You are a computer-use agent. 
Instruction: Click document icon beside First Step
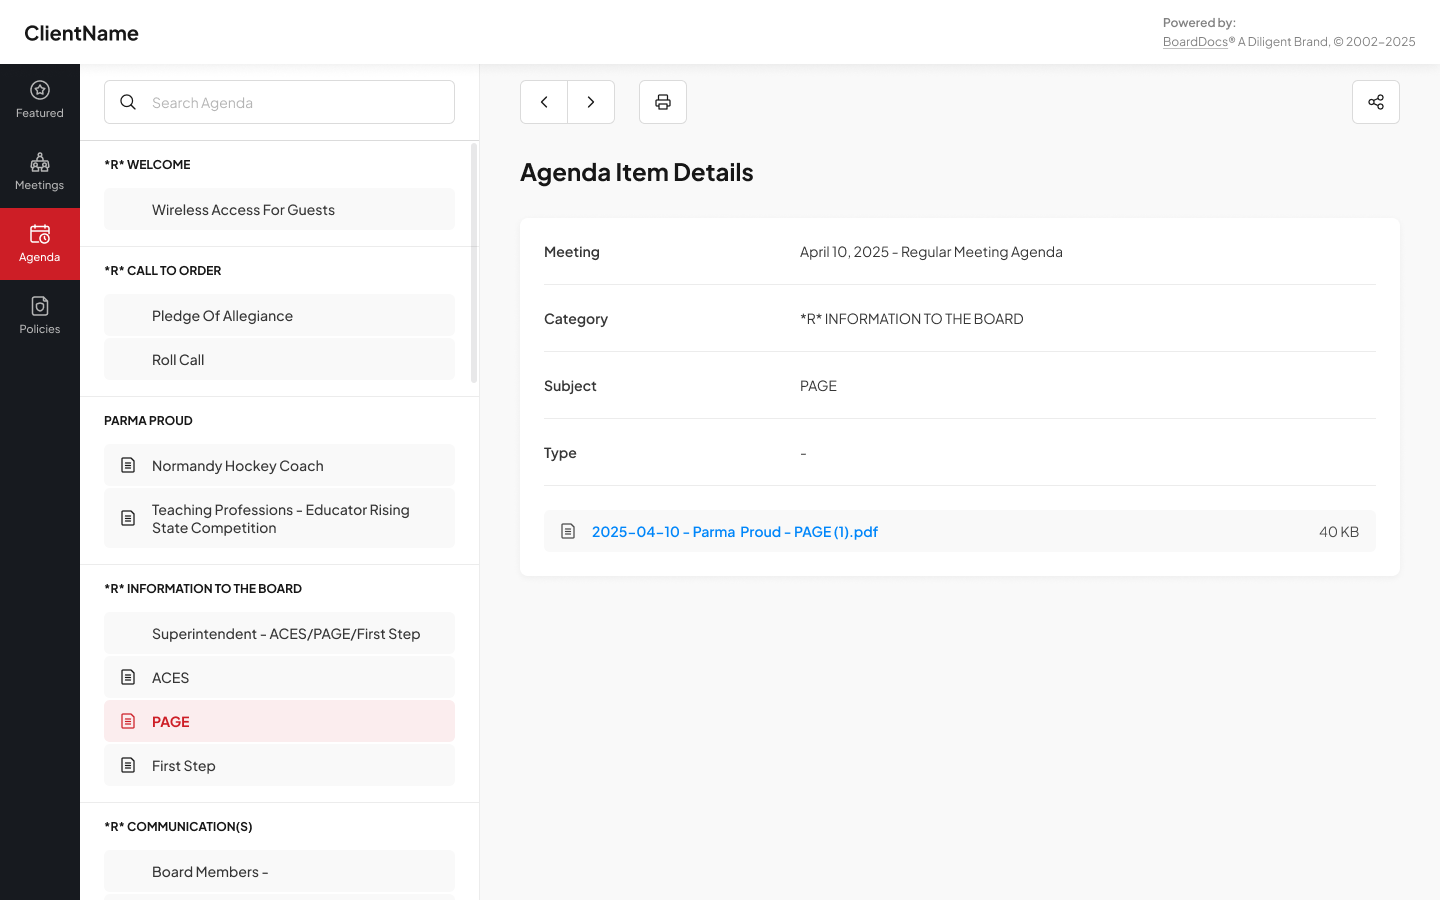click(x=128, y=765)
